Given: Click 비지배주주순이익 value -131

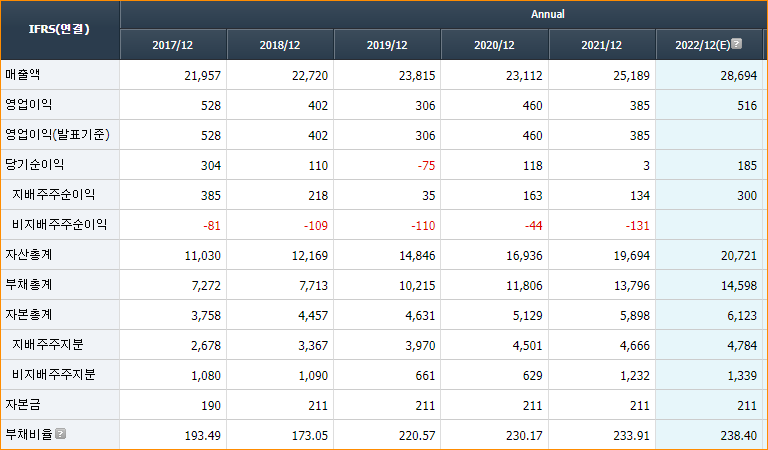Looking at the screenshot, I should click(x=637, y=226).
